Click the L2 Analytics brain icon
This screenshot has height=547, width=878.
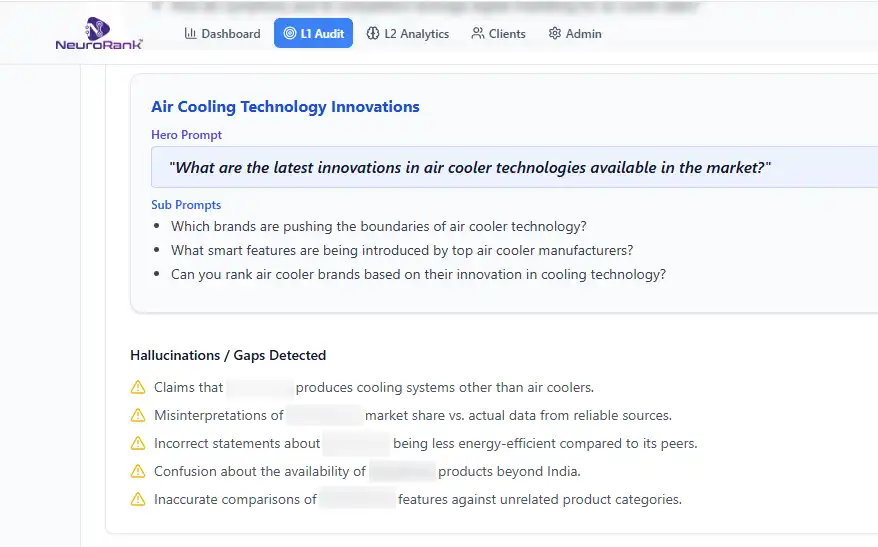[x=373, y=33]
